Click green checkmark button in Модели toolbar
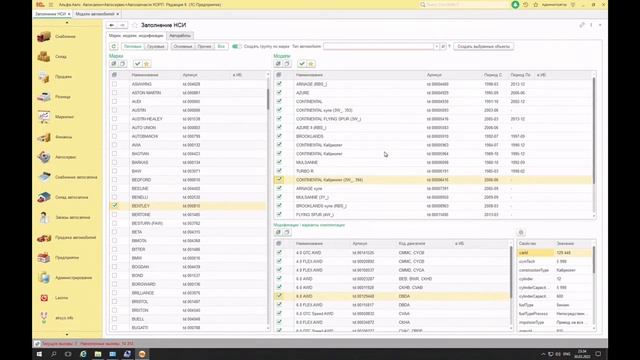 [302, 64]
